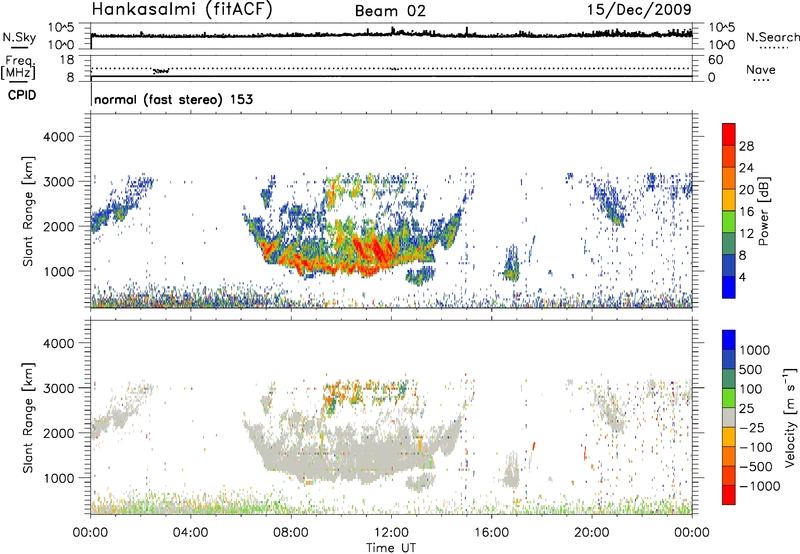Click the Time UT axis title

(391, 548)
